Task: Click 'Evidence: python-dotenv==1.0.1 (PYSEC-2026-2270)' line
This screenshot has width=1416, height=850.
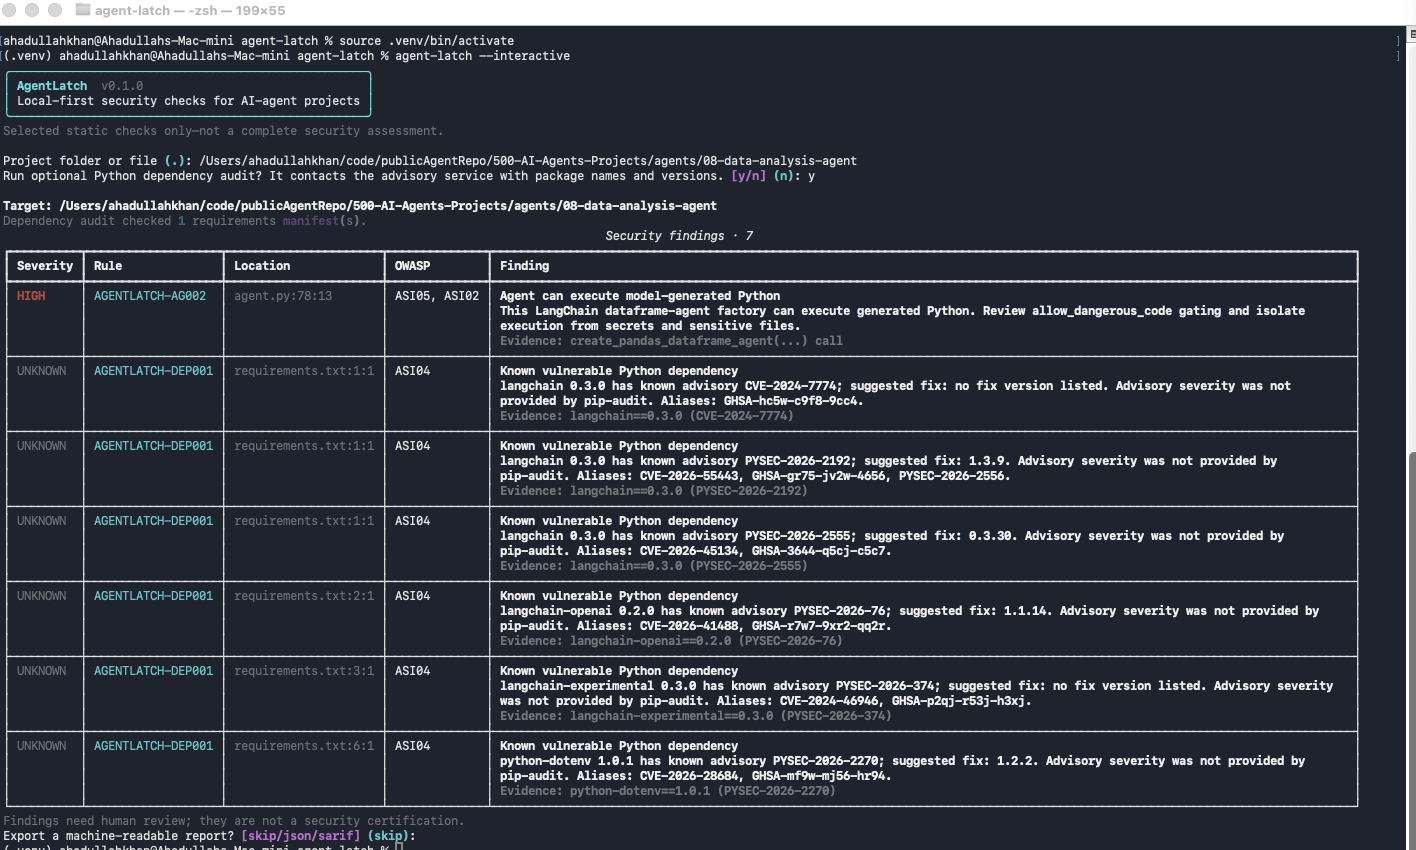Action: click(667, 791)
